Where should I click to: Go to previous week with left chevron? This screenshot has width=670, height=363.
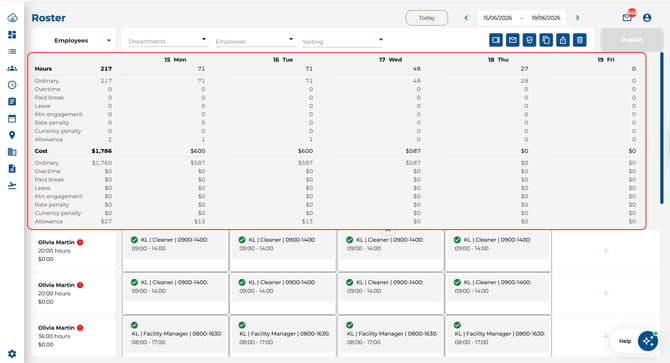tap(466, 18)
